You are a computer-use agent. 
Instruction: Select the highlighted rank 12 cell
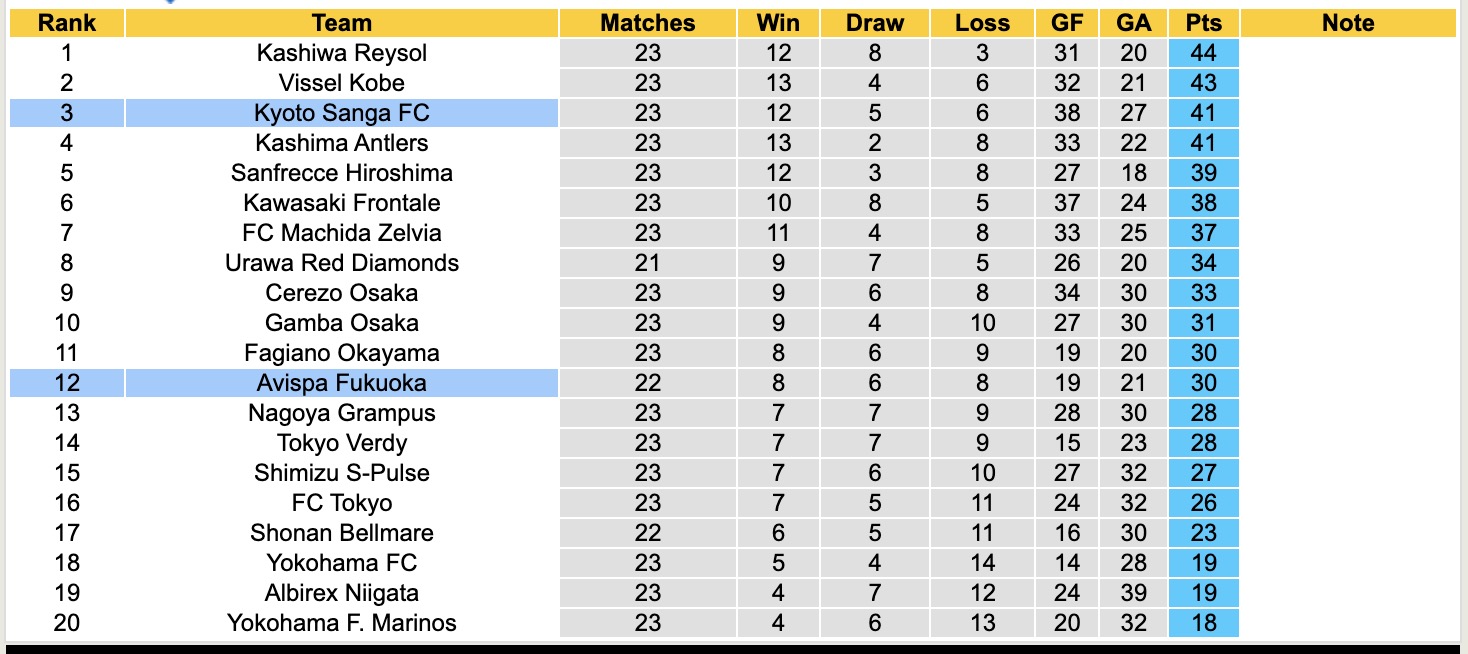(x=66, y=383)
